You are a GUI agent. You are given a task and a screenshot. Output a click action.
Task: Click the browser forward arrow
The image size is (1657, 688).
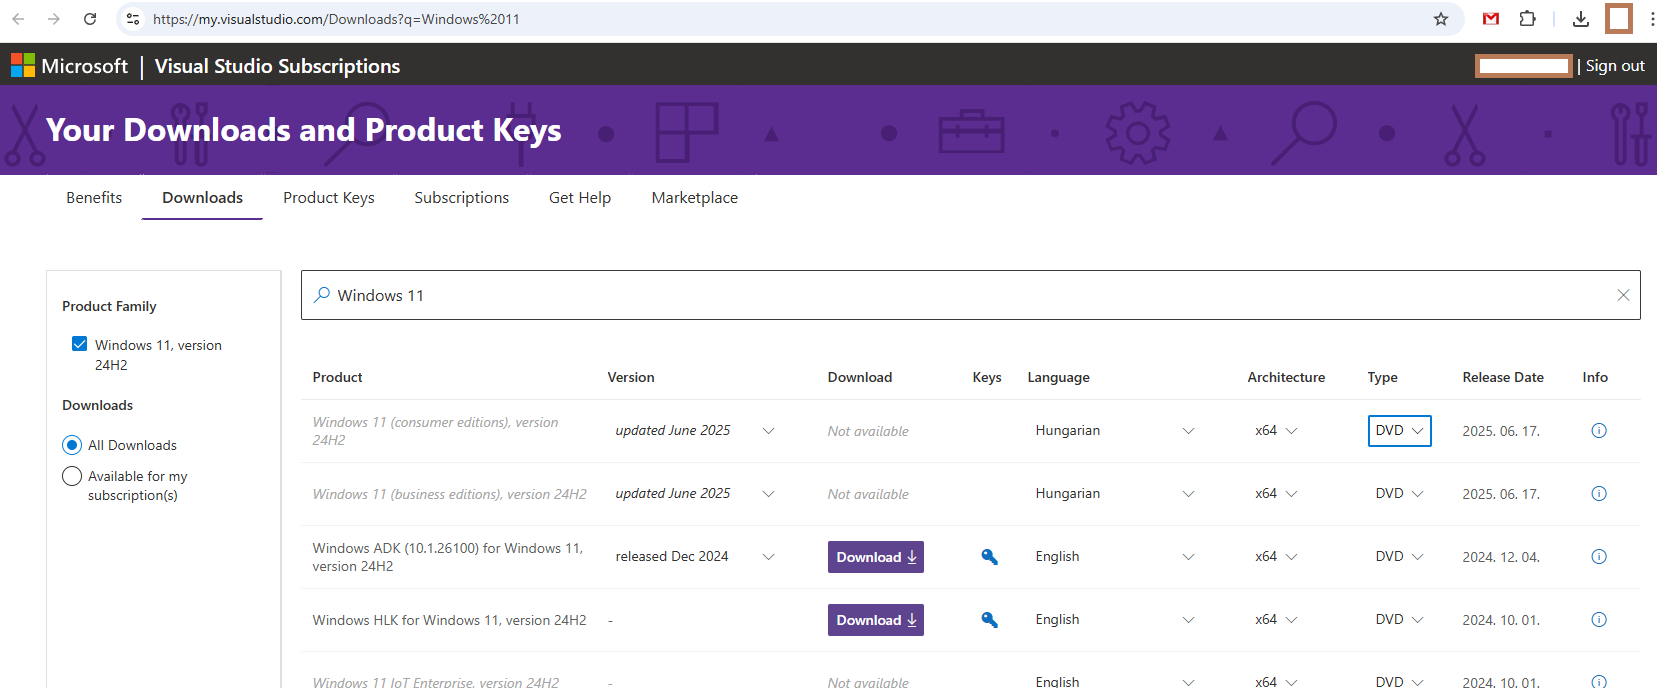tap(54, 19)
